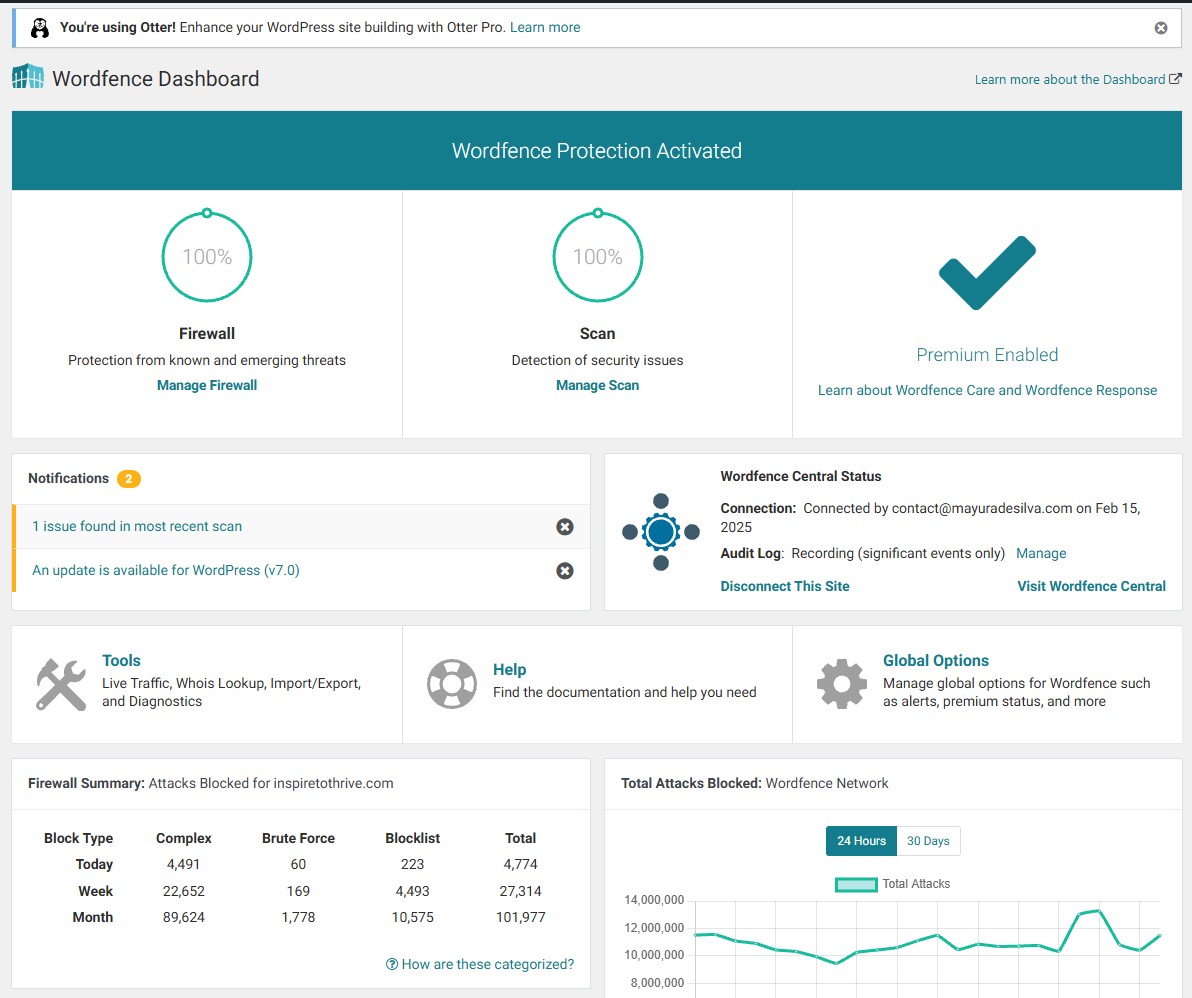The width and height of the screenshot is (1192, 998).
Task: Click the Blocklist column header
Action: coord(412,838)
